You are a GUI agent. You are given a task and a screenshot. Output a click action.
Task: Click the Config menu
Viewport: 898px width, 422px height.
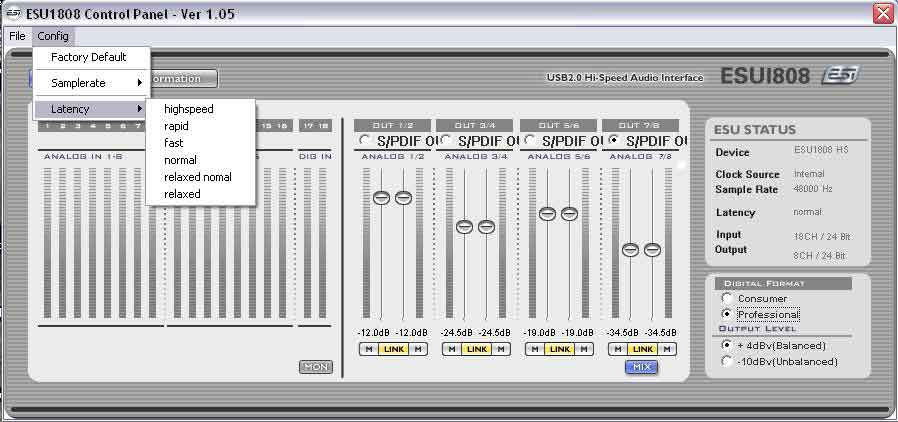pos(53,36)
